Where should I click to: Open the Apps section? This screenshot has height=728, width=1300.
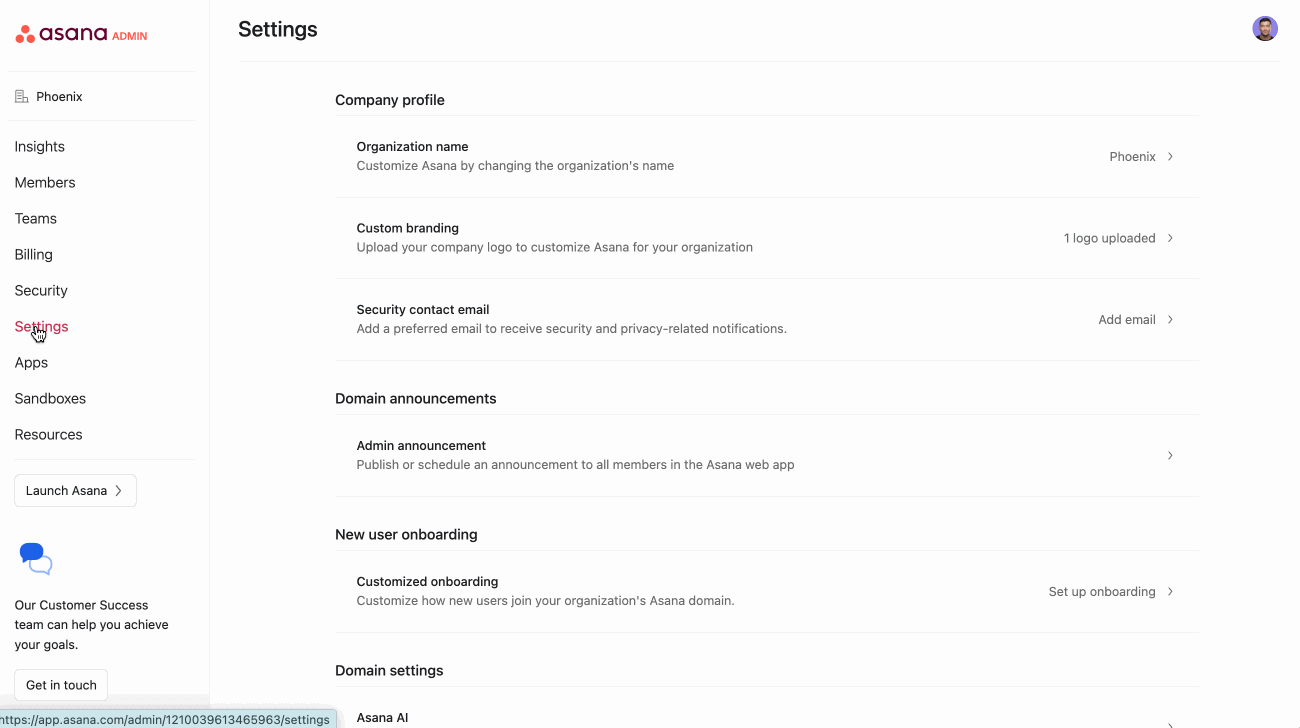click(31, 363)
